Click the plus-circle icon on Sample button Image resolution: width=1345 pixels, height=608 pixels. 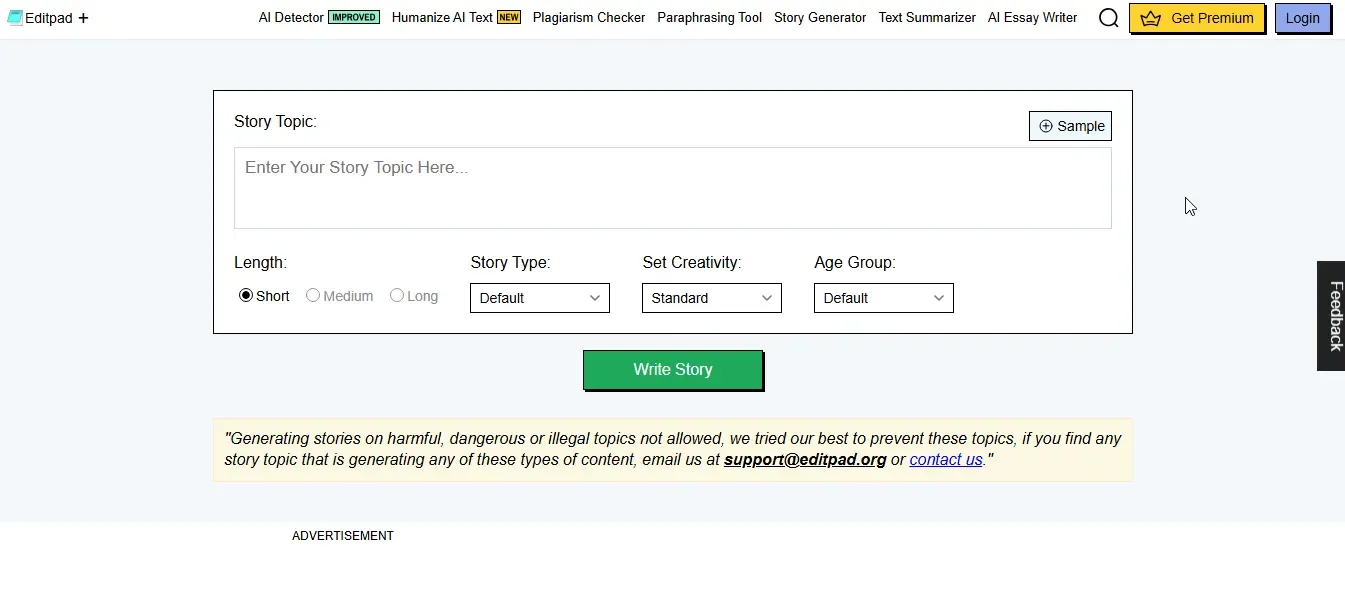pos(1046,126)
